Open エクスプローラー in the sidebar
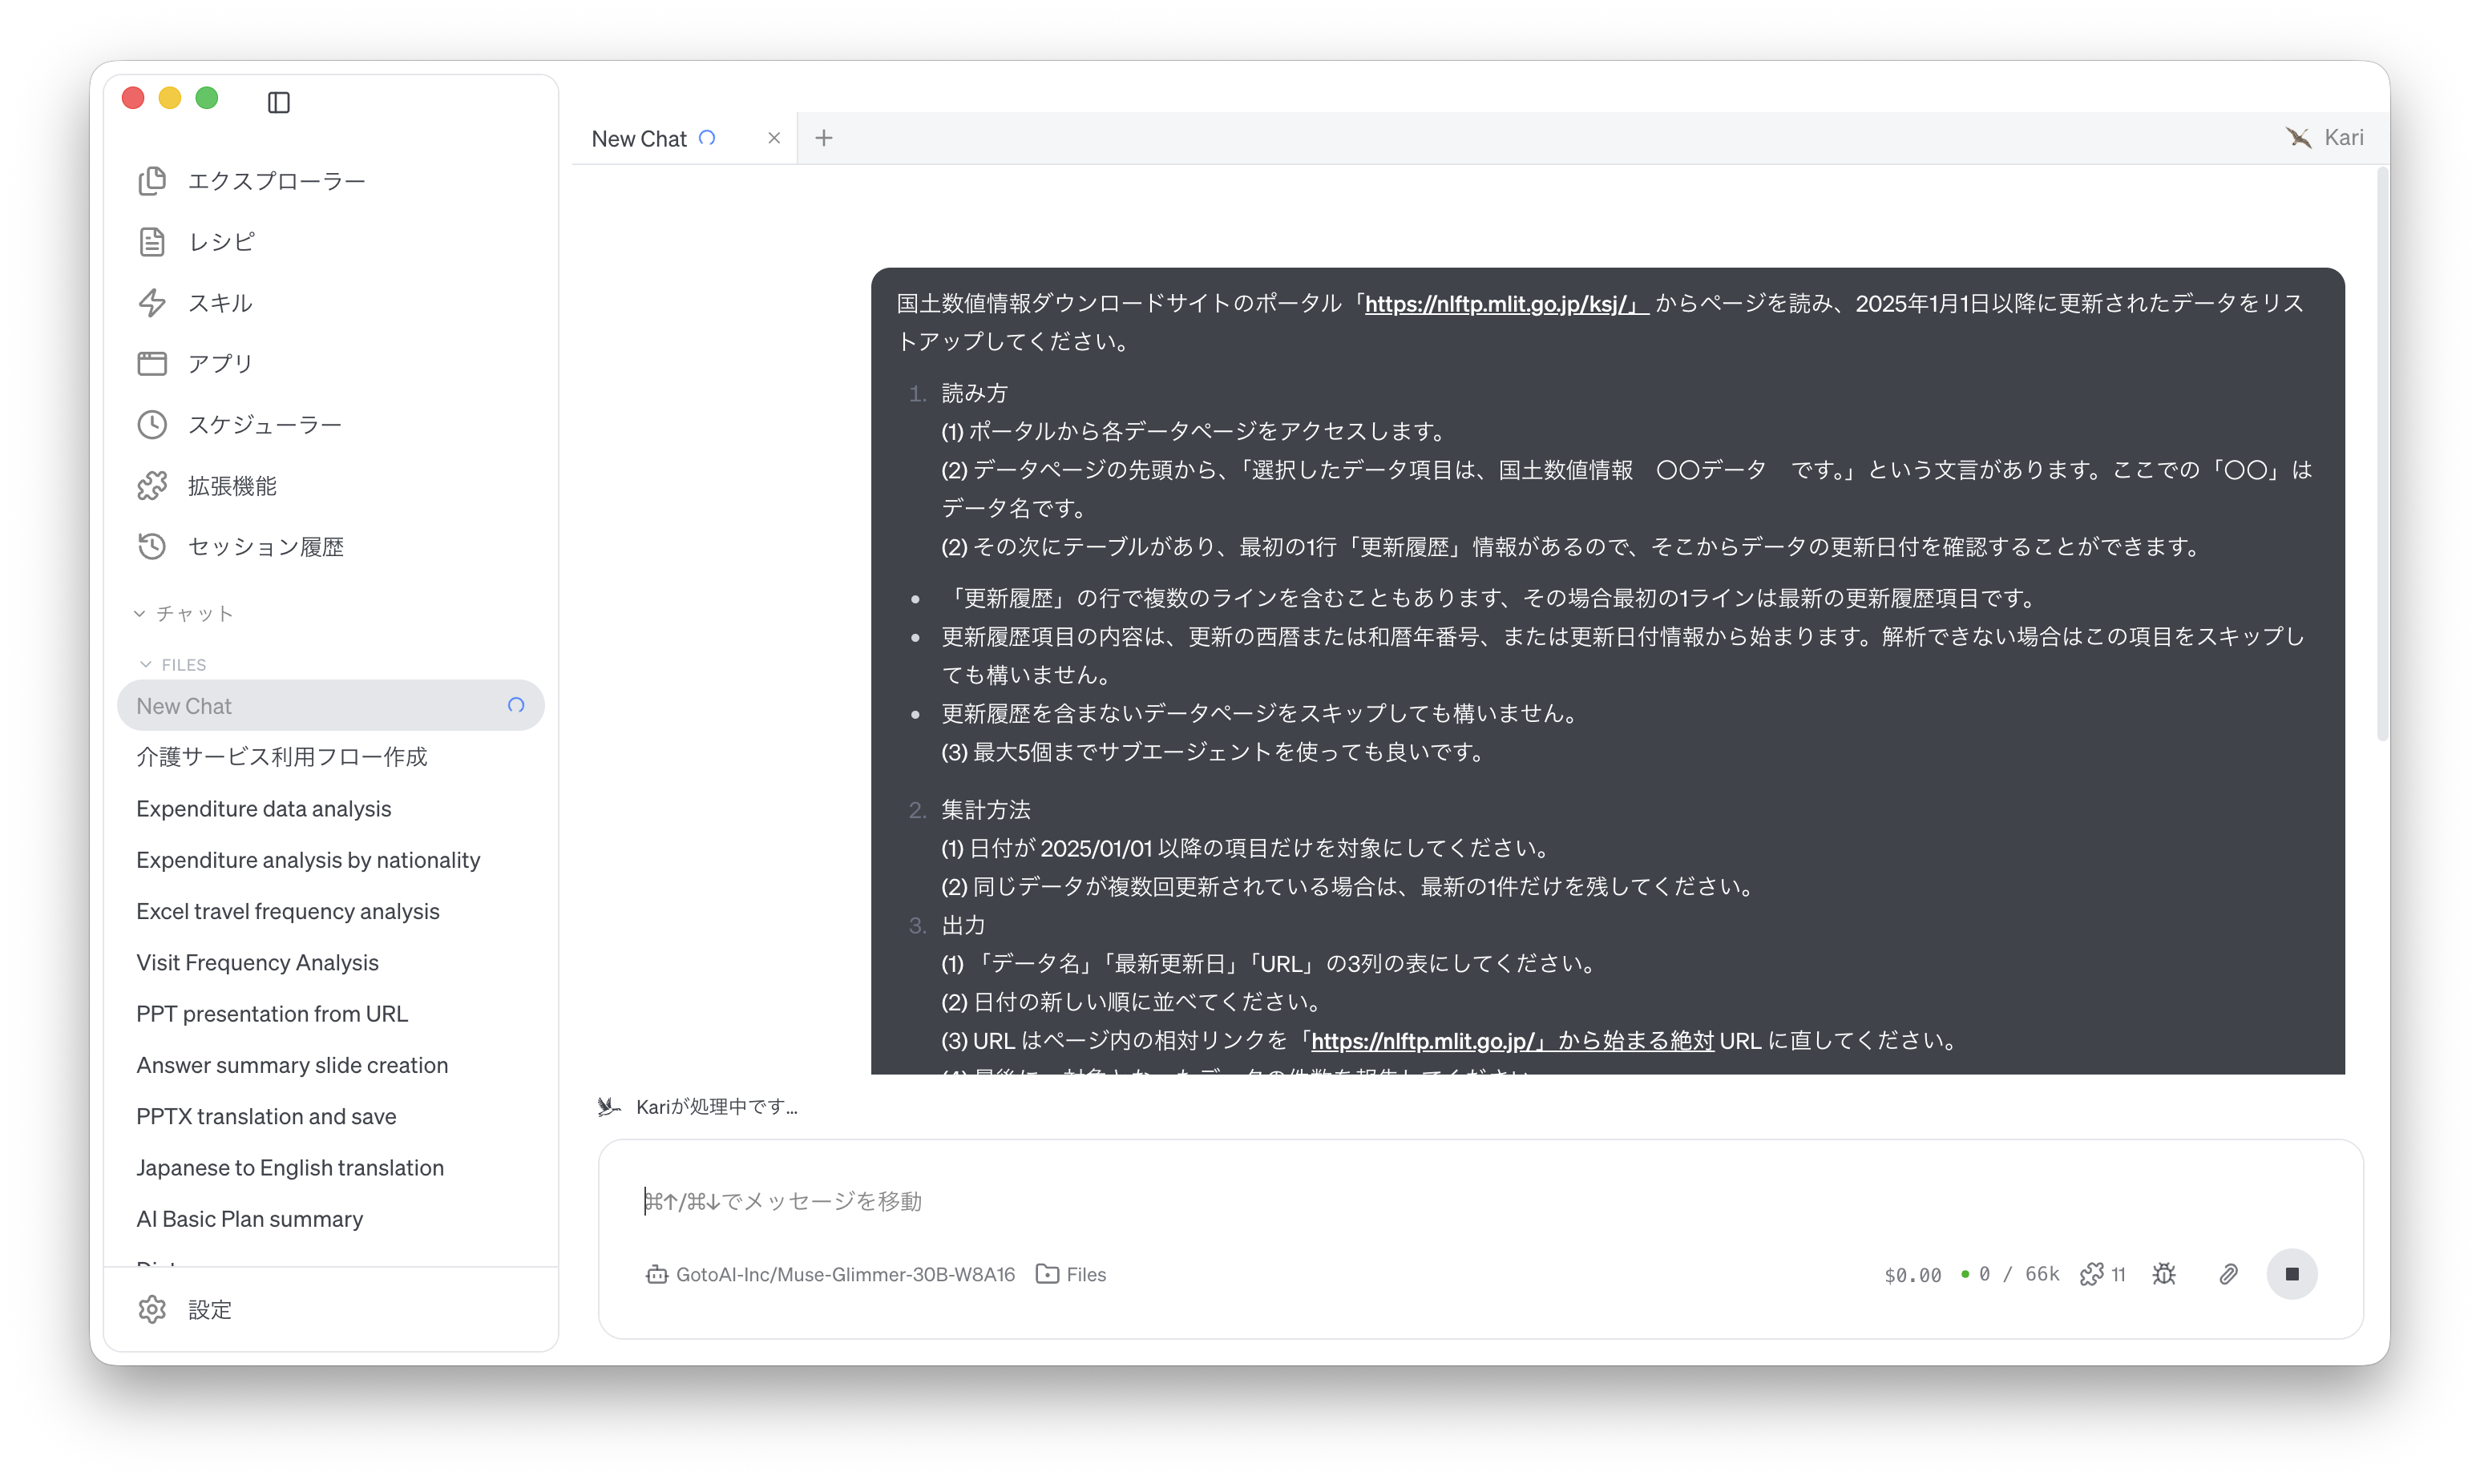 point(251,181)
